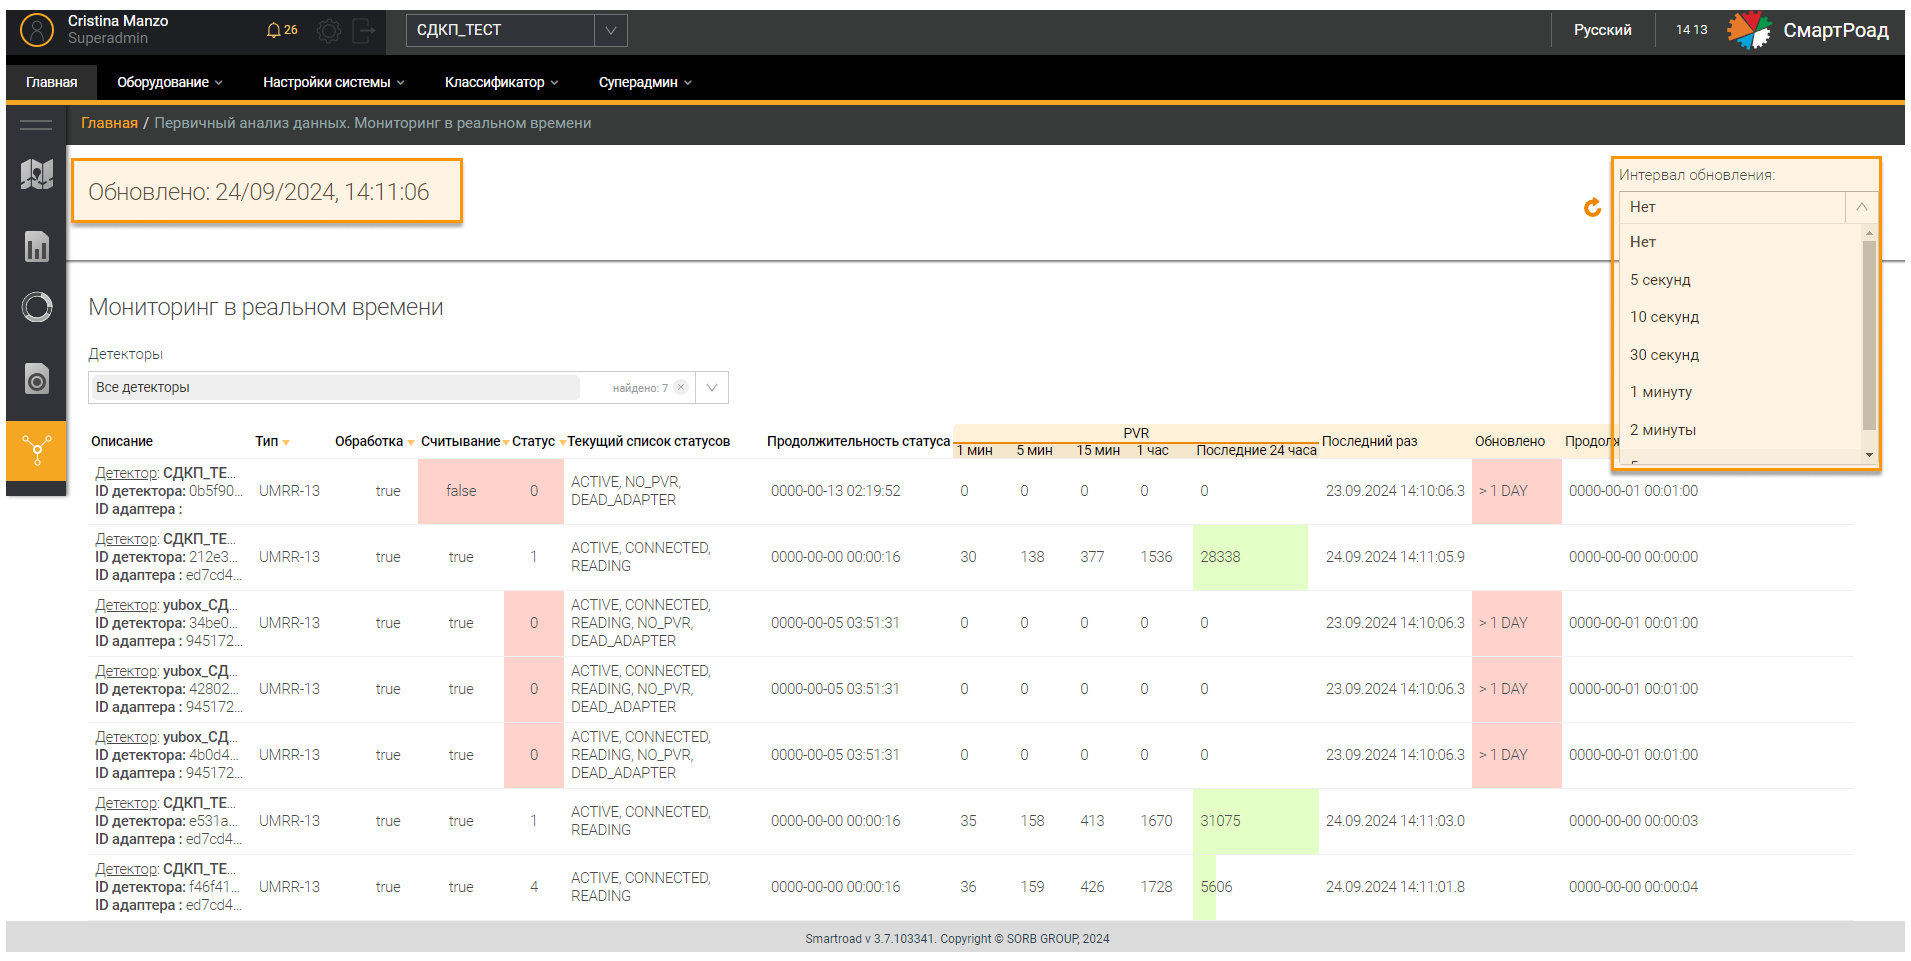The height and width of the screenshot is (961, 1911).
Task: Select 30 секунд refresh interval
Action: click(1740, 355)
